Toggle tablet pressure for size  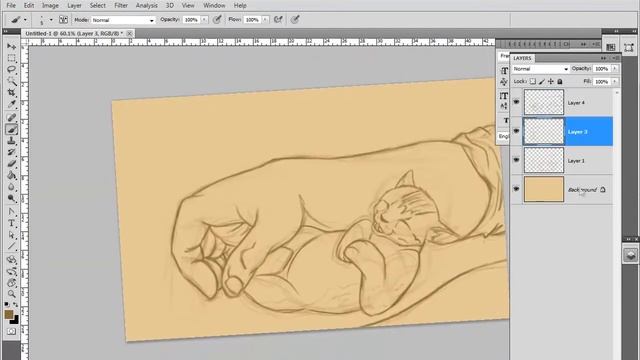[295, 20]
